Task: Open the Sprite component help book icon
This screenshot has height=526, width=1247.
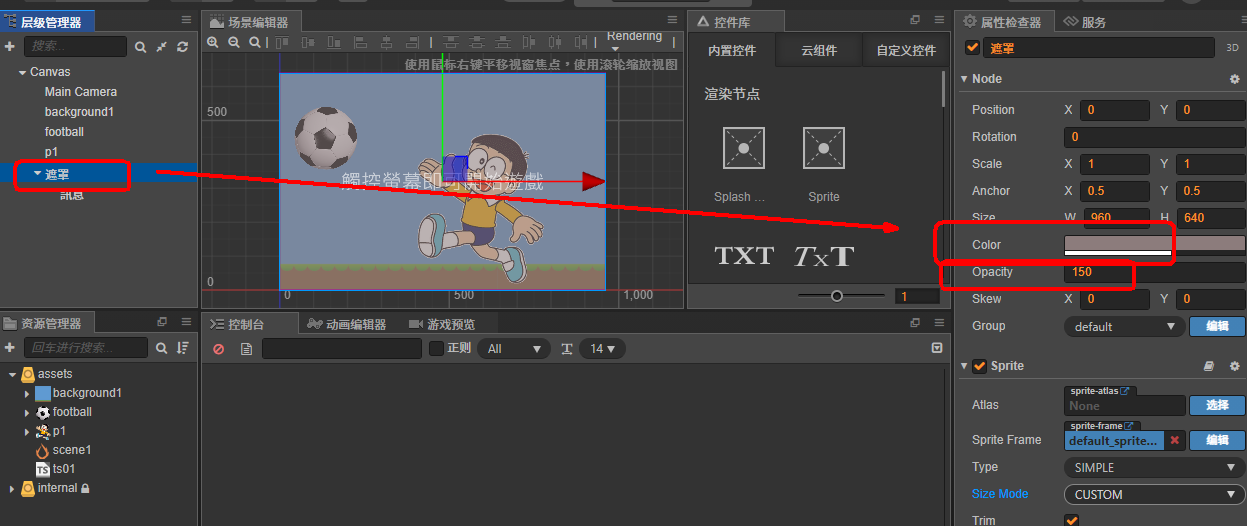Action: (x=1209, y=367)
